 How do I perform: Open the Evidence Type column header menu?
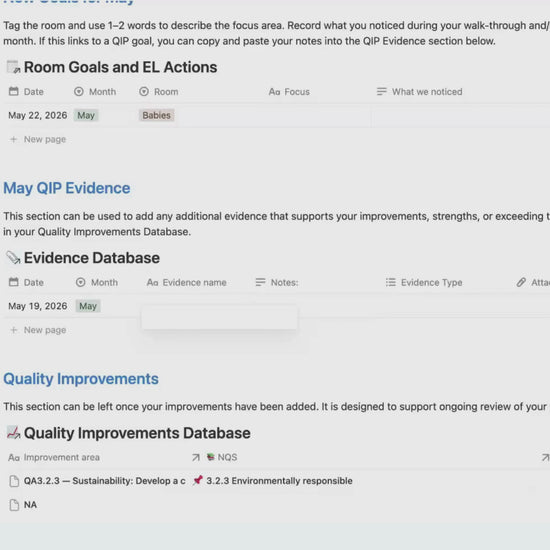tap(424, 282)
